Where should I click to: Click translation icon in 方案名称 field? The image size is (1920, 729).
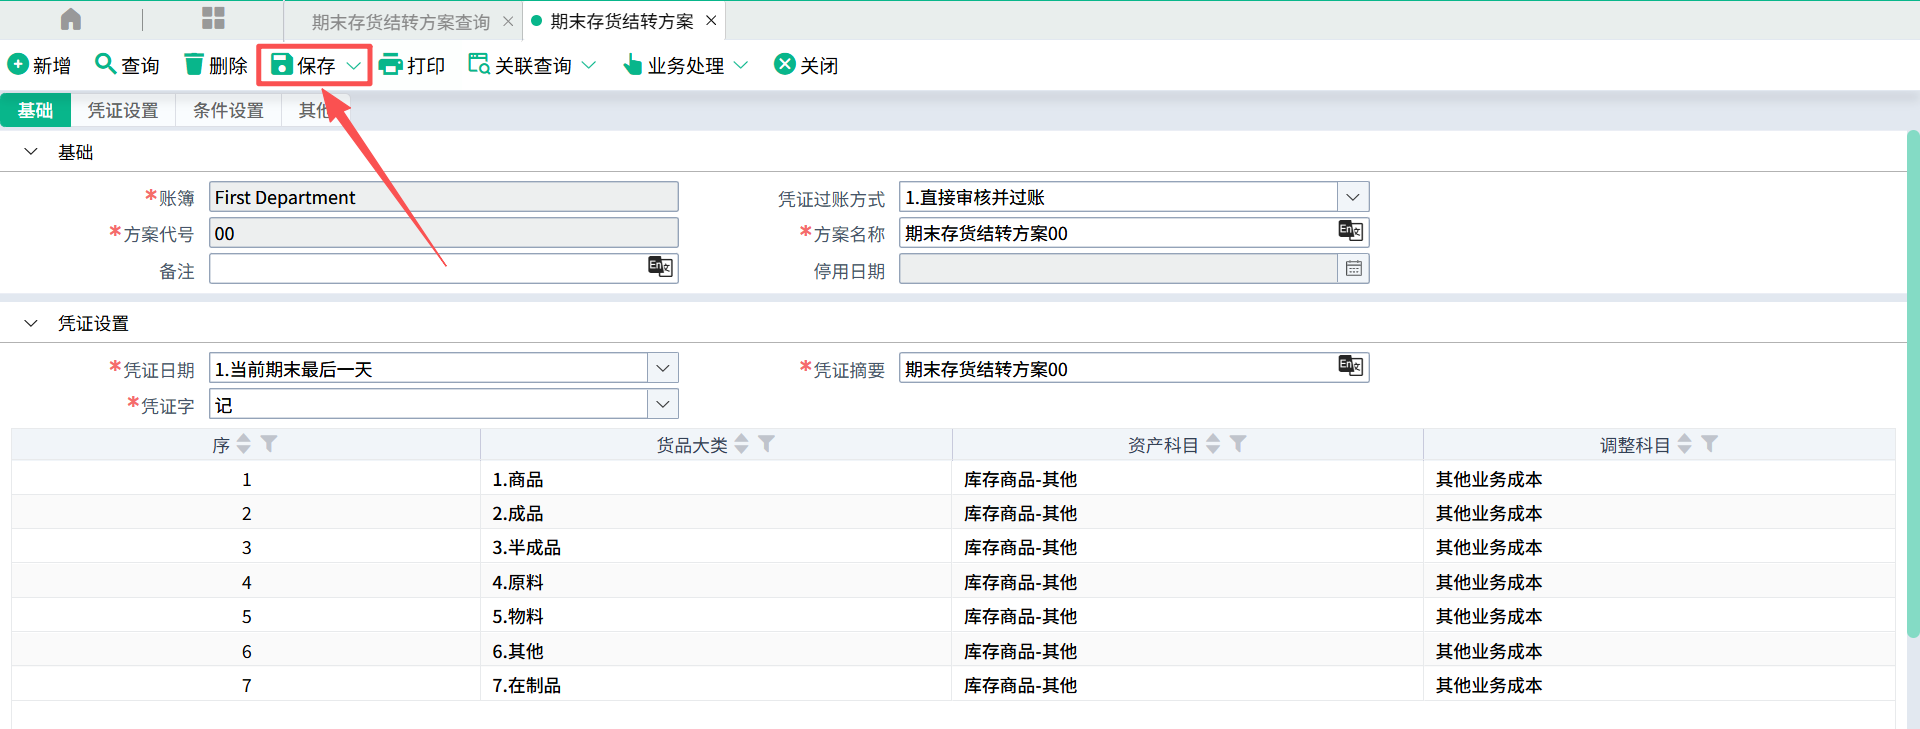(x=1350, y=232)
